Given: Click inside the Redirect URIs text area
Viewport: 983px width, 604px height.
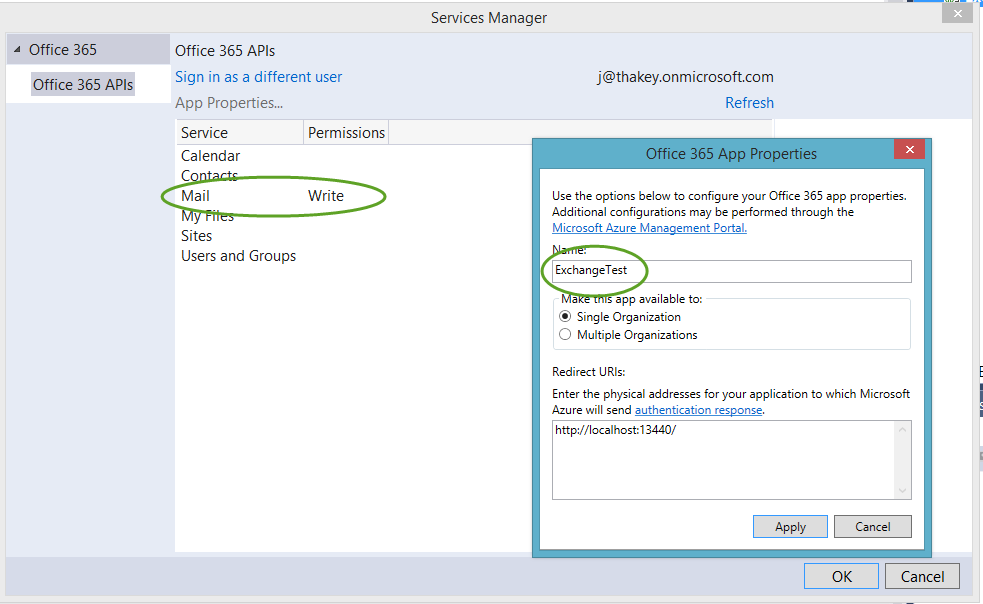Looking at the screenshot, I should (725, 460).
